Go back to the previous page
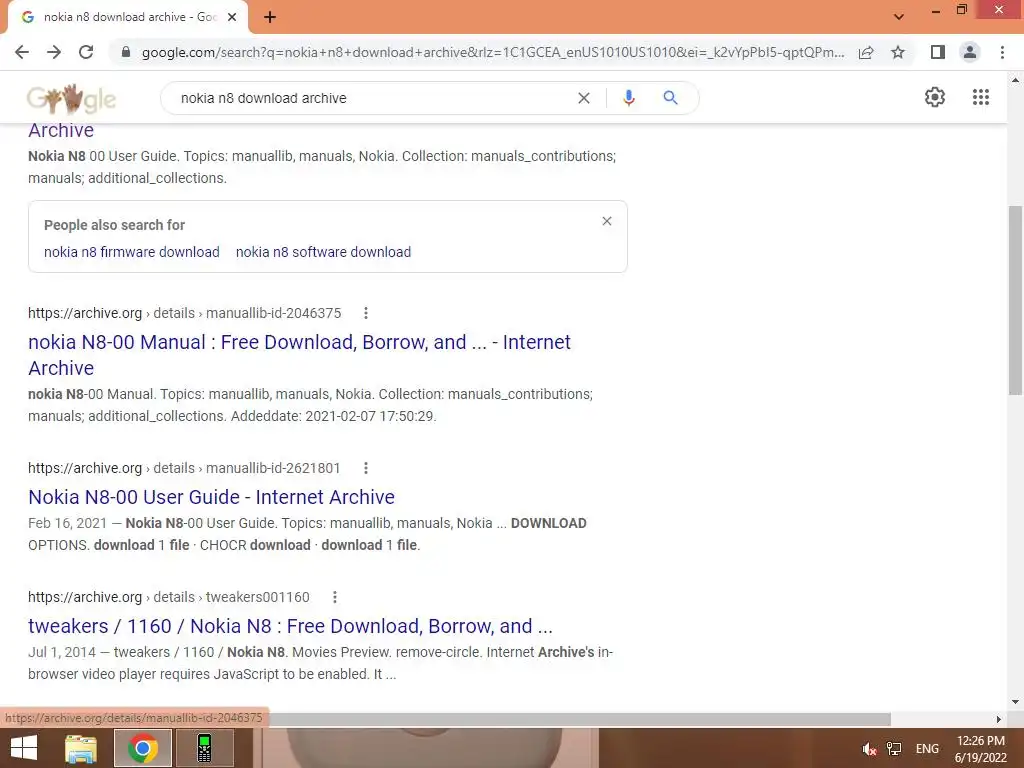The image size is (1024, 768). [x=22, y=52]
